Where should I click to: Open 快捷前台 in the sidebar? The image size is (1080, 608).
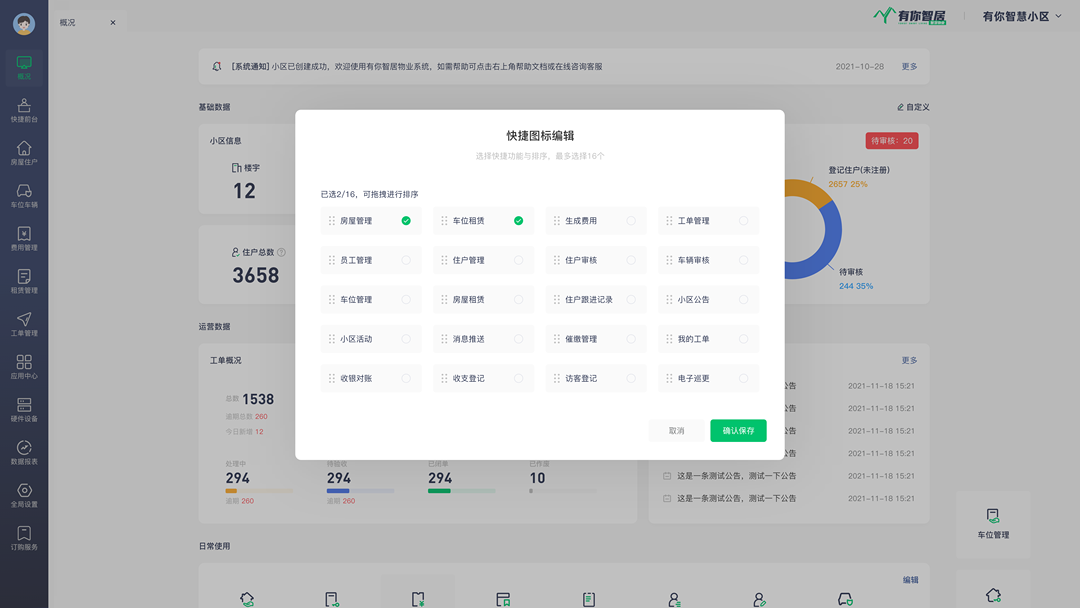click(24, 110)
